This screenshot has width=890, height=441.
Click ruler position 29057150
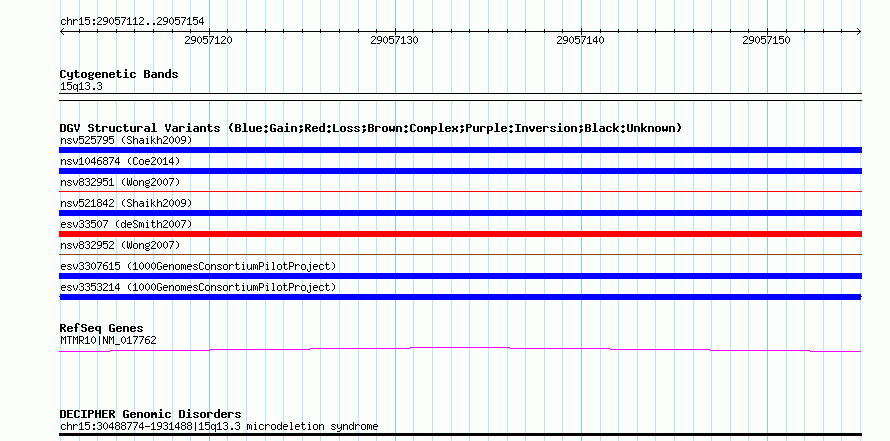click(x=766, y=40)
